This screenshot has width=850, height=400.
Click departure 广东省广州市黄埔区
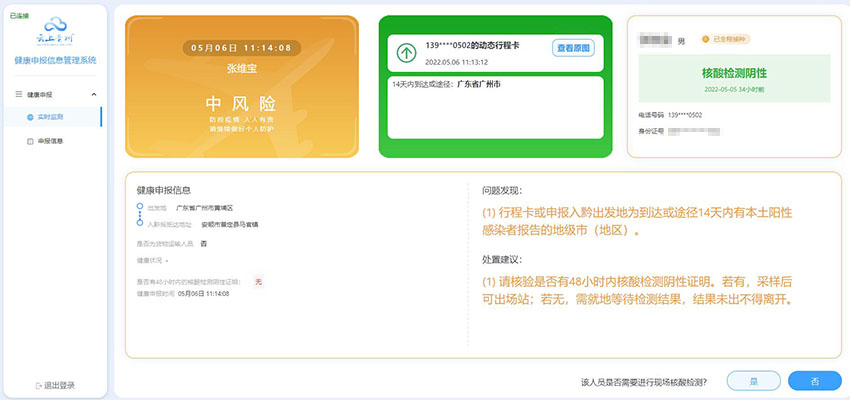(204, 208)
